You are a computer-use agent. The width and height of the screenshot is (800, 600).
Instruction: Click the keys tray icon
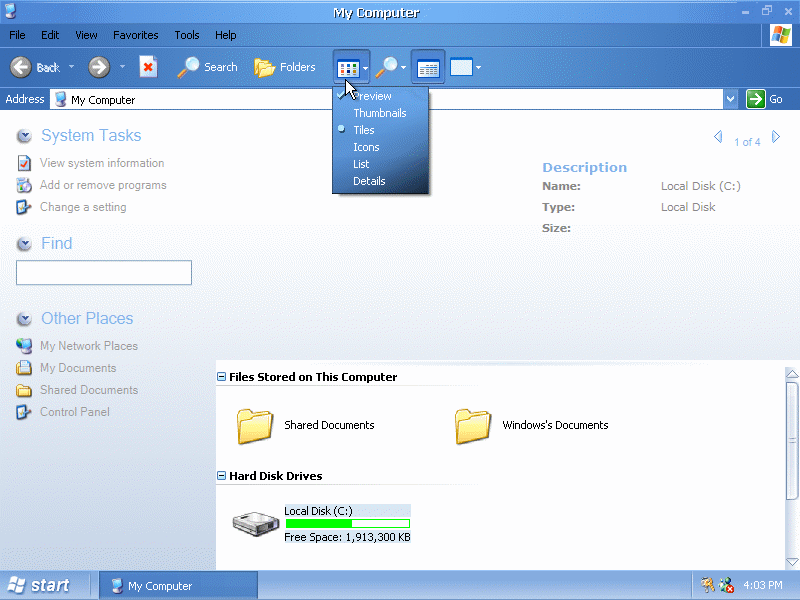point(708,585)
